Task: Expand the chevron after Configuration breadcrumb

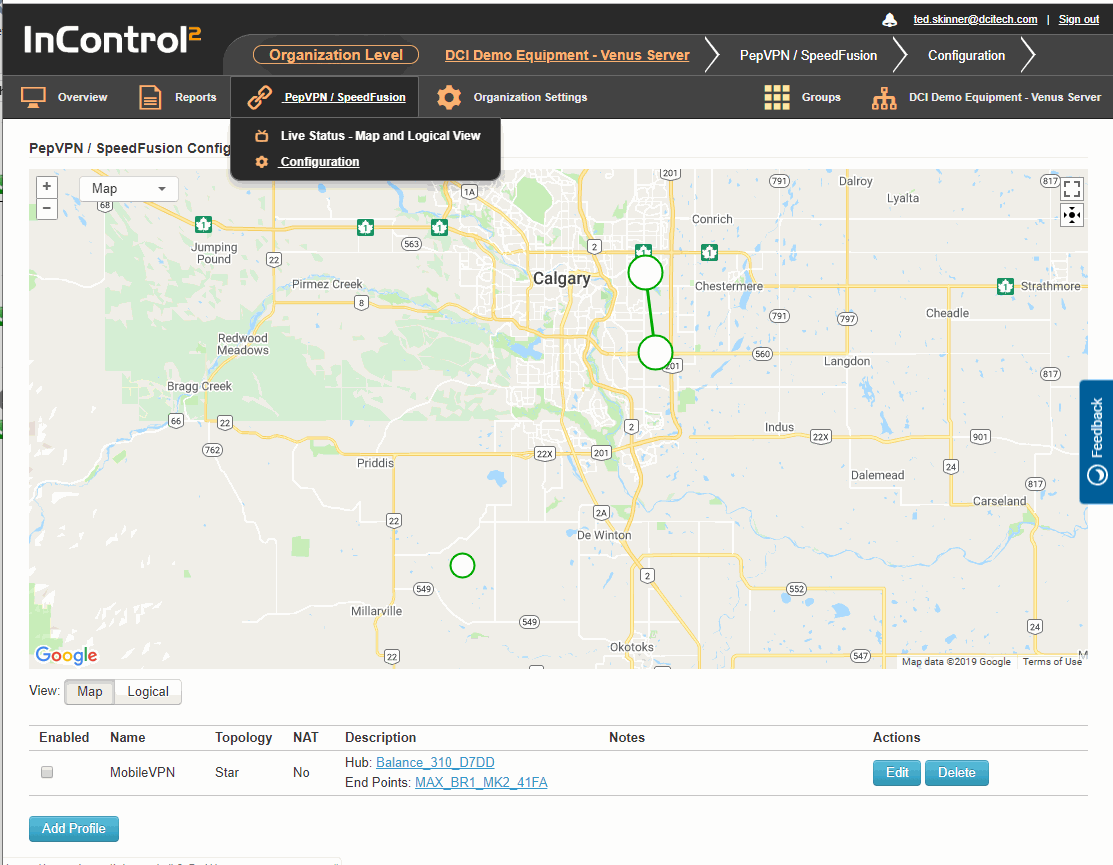Action: coord(1028,55)
